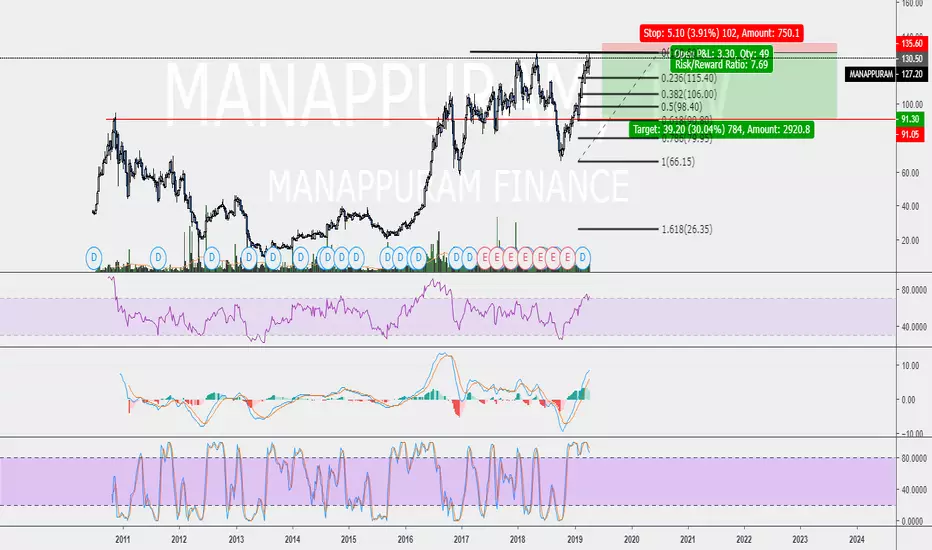Click the D dividend marker between 2011 and 2012
Image resolution: width=932 pixels, height=550 pixels.
point(158,258)
